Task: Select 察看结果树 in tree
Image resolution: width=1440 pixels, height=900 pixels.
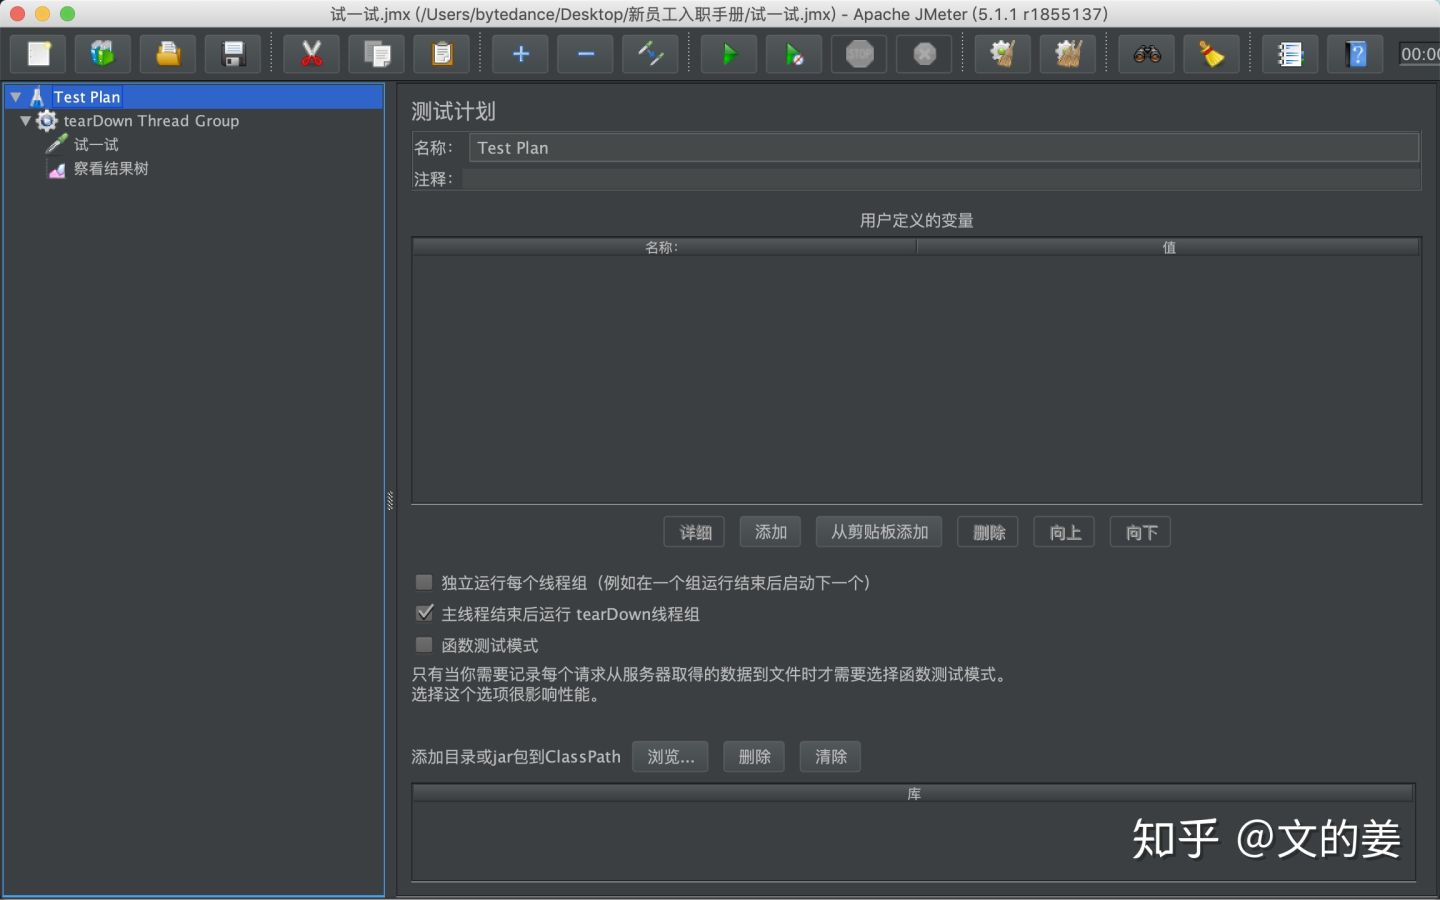Action: click(x=111, y=169)
